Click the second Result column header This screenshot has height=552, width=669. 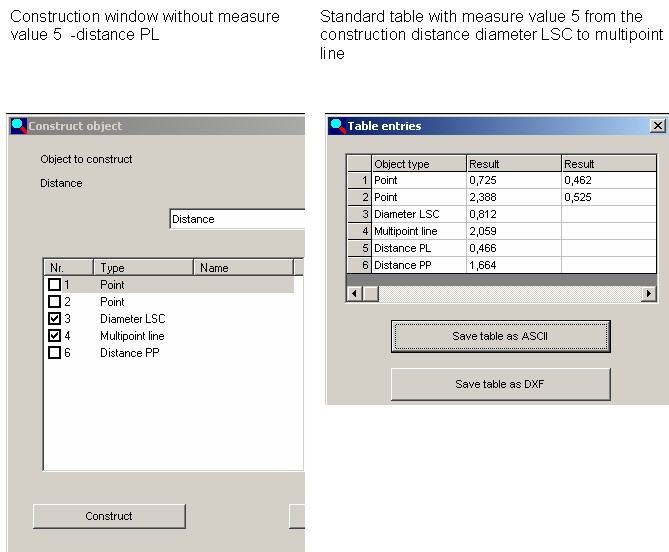click(609, 164)
